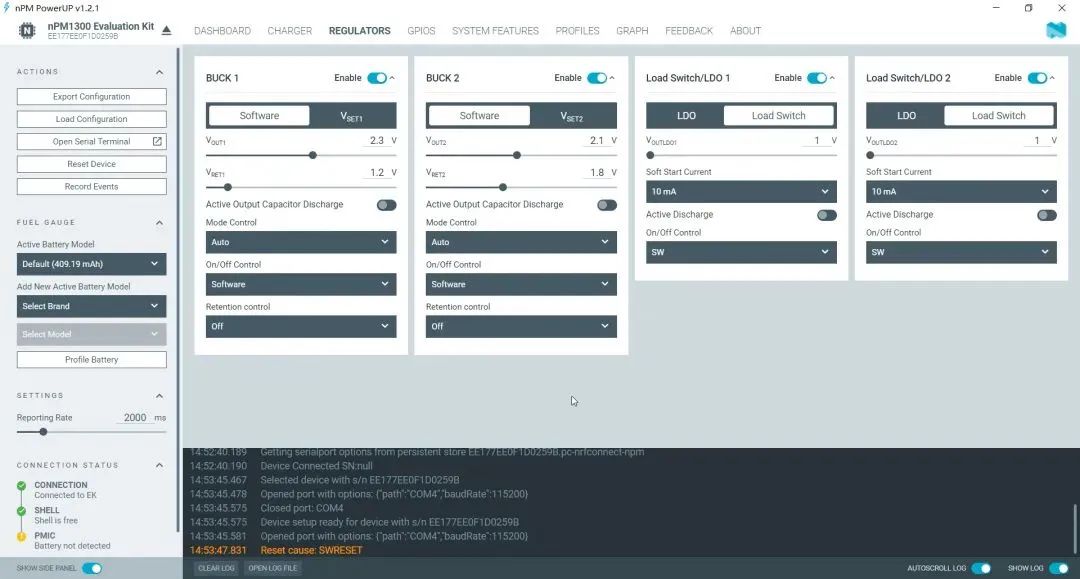Click the Export Configuration button

91,97
